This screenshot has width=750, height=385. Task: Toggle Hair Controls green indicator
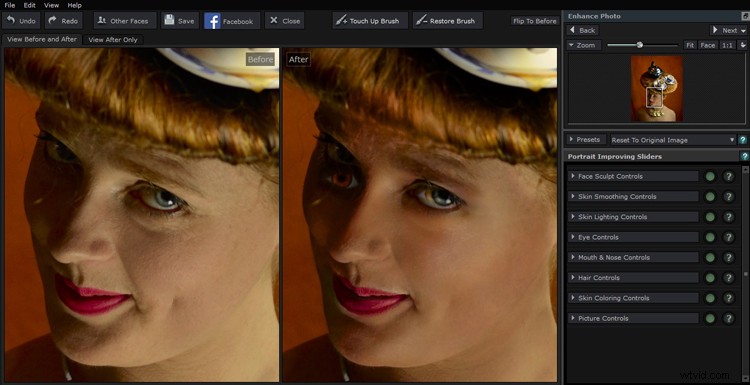[710, 278]
